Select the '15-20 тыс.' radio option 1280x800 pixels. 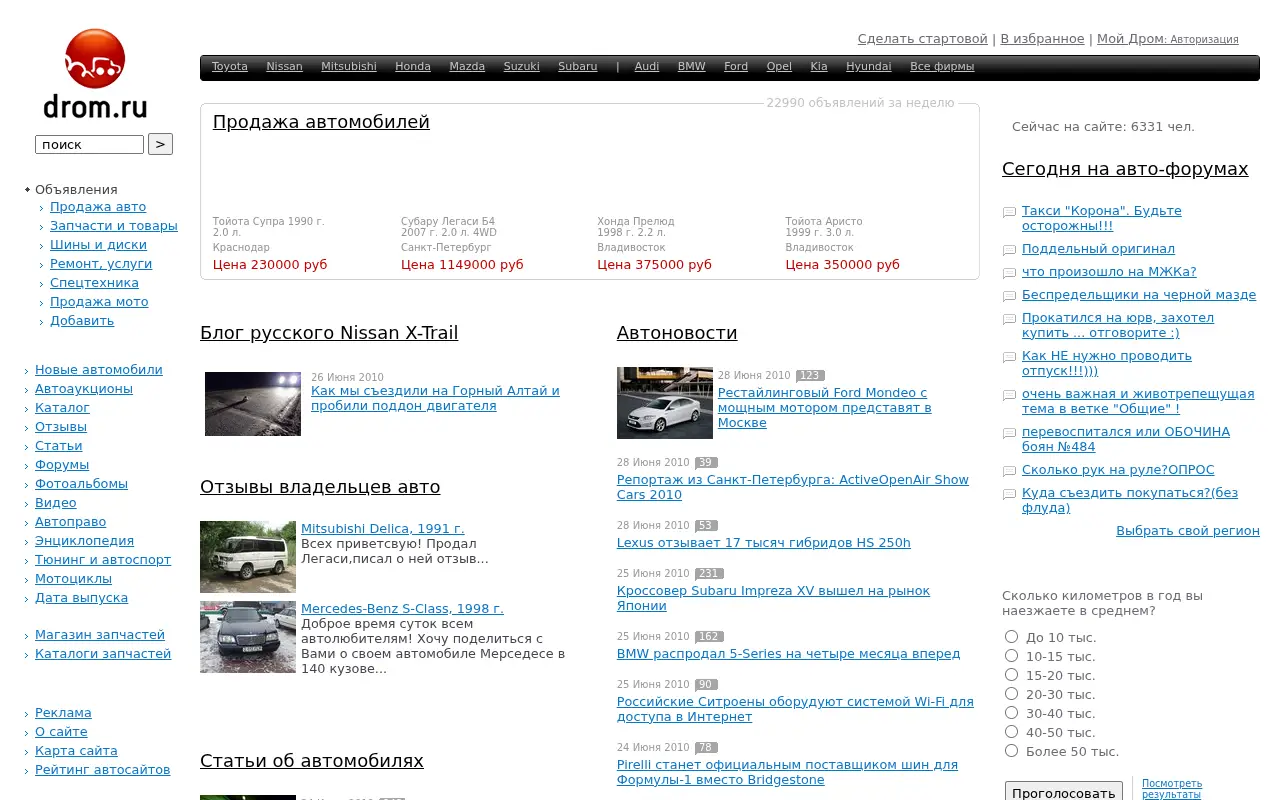(1011, 674)
